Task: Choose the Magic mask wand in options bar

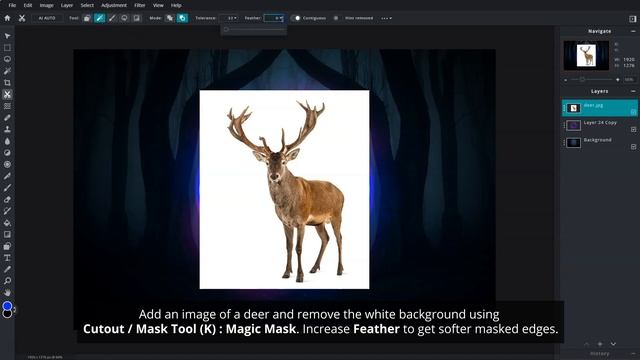Action: (x=100, y=18)
